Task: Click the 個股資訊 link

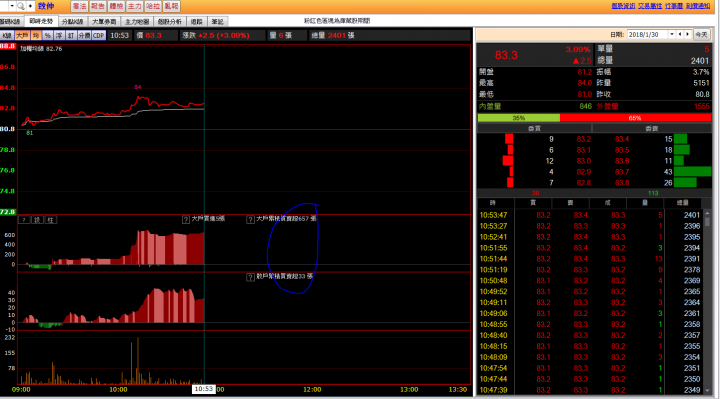Action: [x=623, y=6]
